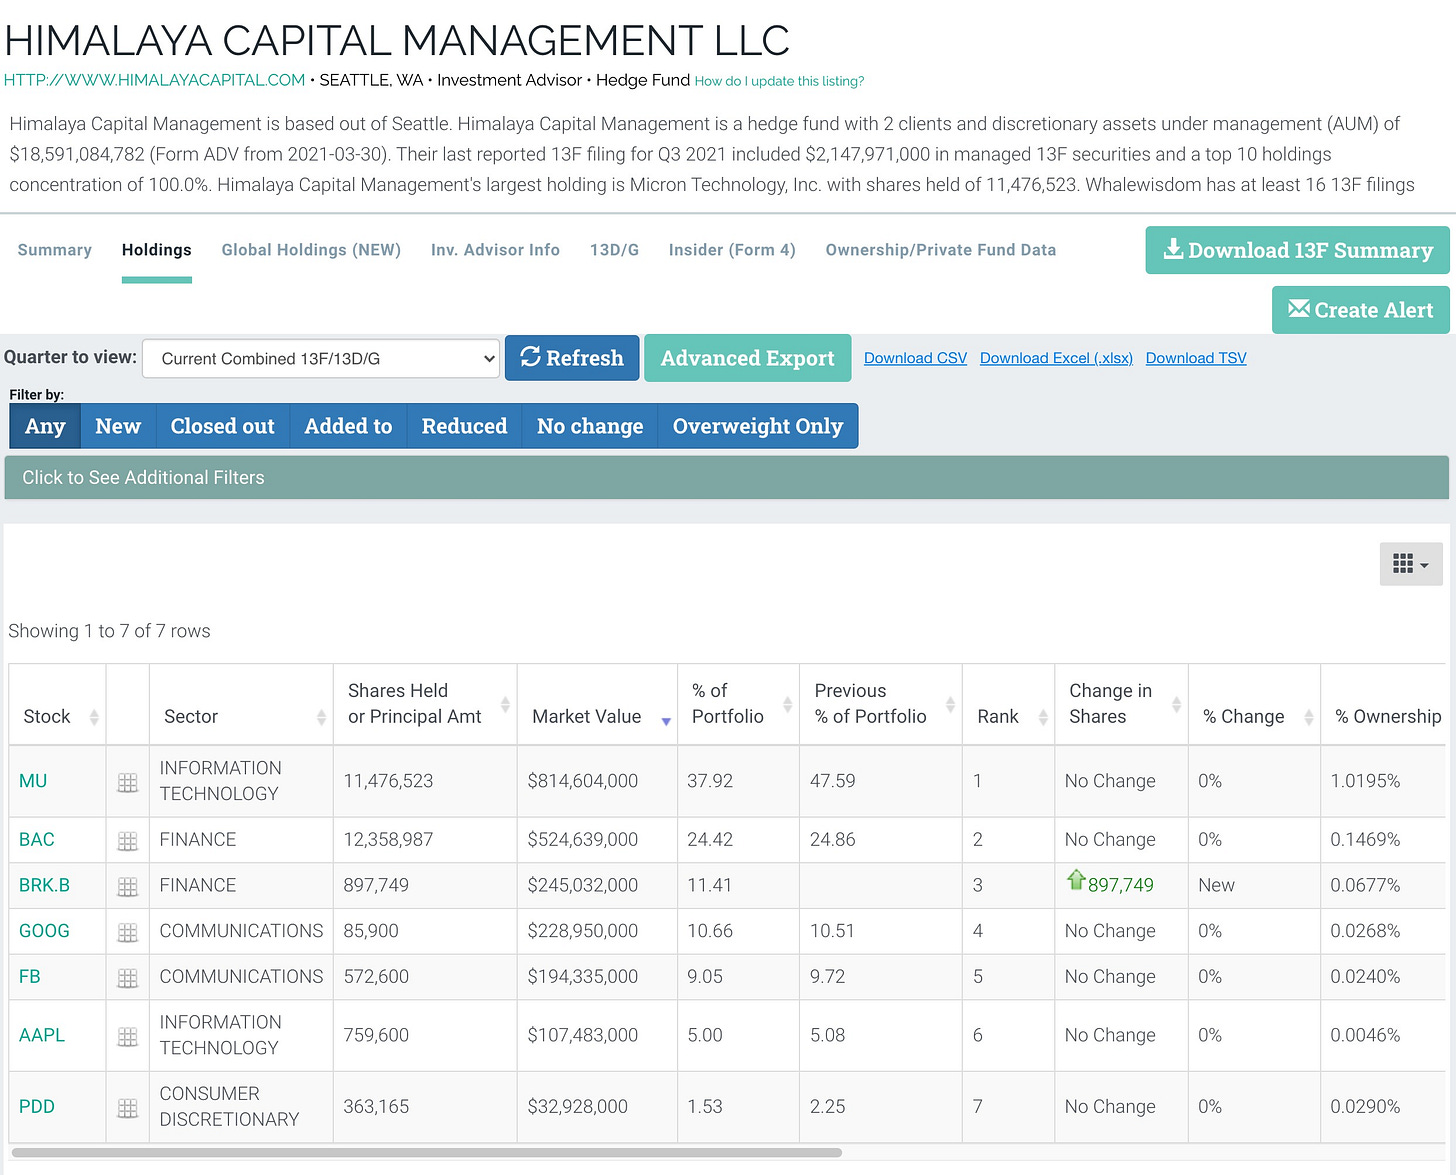Open the GOOG stock link
The width and height of the screenshot is (1456, 1175).
tap(44, 931)
